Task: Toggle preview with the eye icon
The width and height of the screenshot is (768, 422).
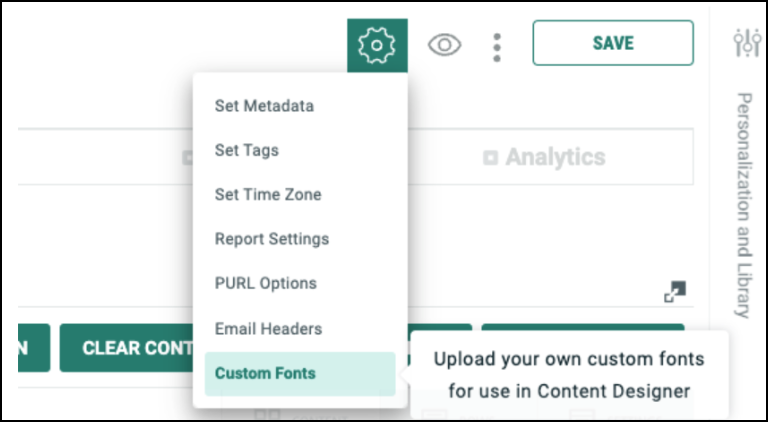Action: pyautogui.click(x=444, y=45)
